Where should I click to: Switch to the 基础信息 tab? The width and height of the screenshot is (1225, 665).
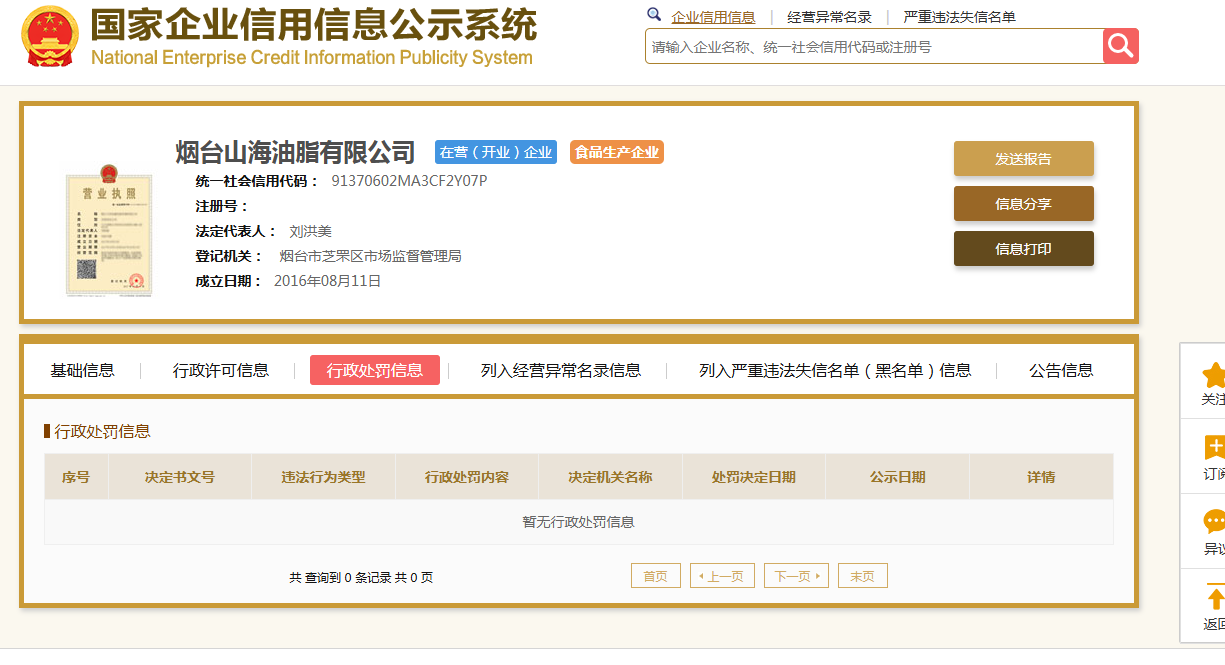click(x=83, y=370)
